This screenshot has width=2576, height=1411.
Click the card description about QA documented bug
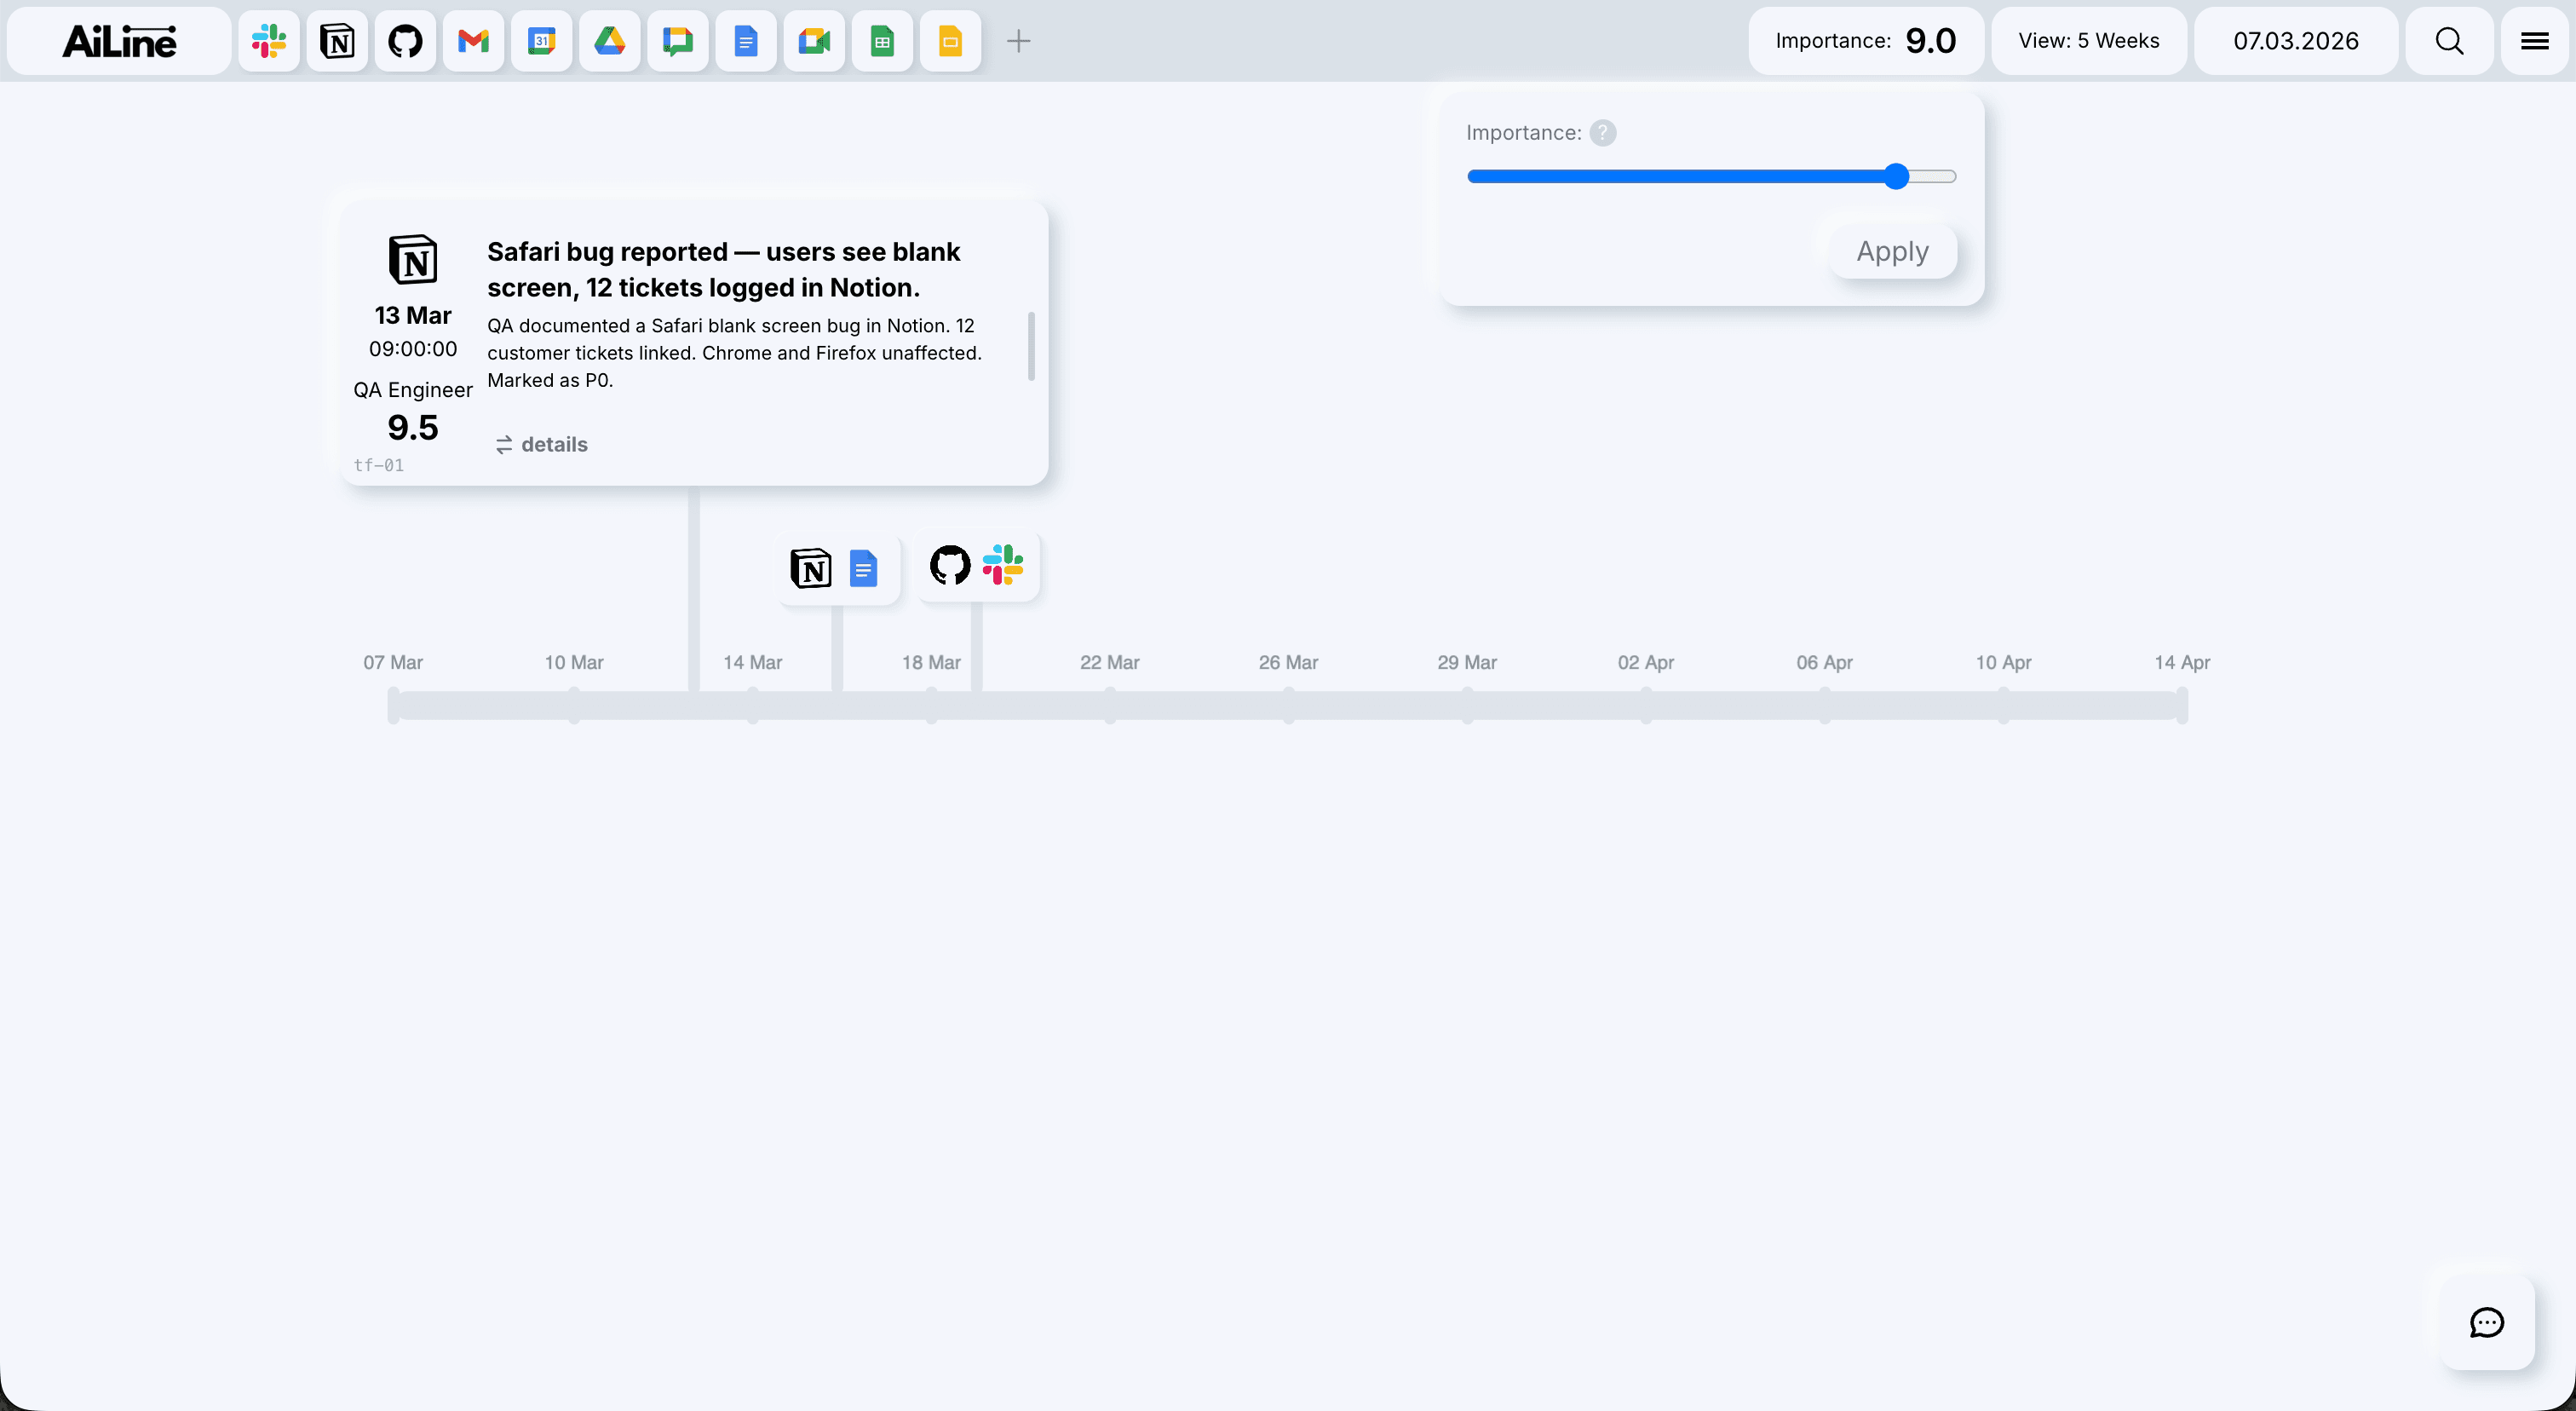735,353
